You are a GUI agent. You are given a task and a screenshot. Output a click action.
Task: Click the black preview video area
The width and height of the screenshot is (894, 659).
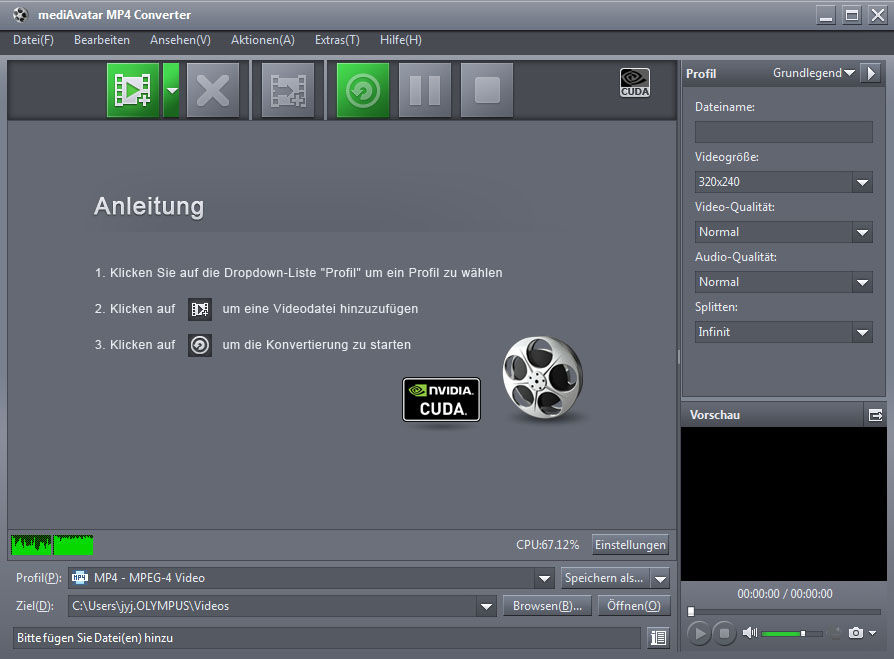click(783, 504)
